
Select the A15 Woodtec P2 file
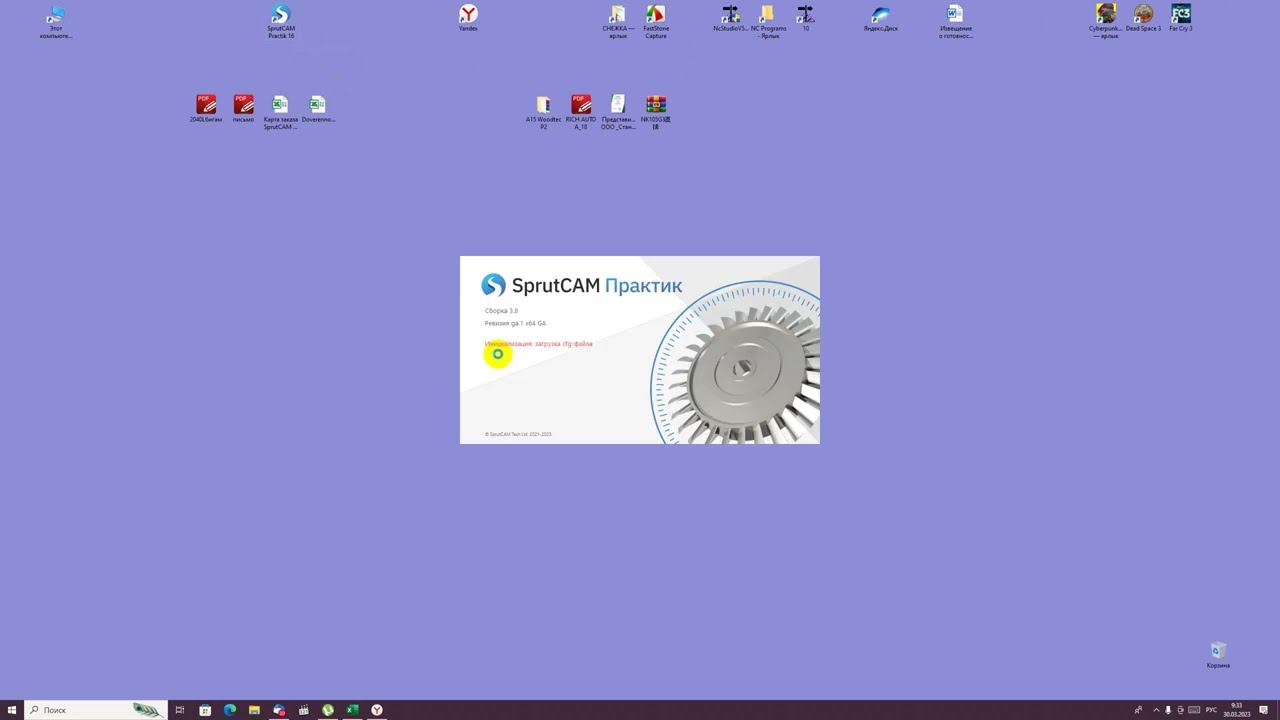click(543, 112)
